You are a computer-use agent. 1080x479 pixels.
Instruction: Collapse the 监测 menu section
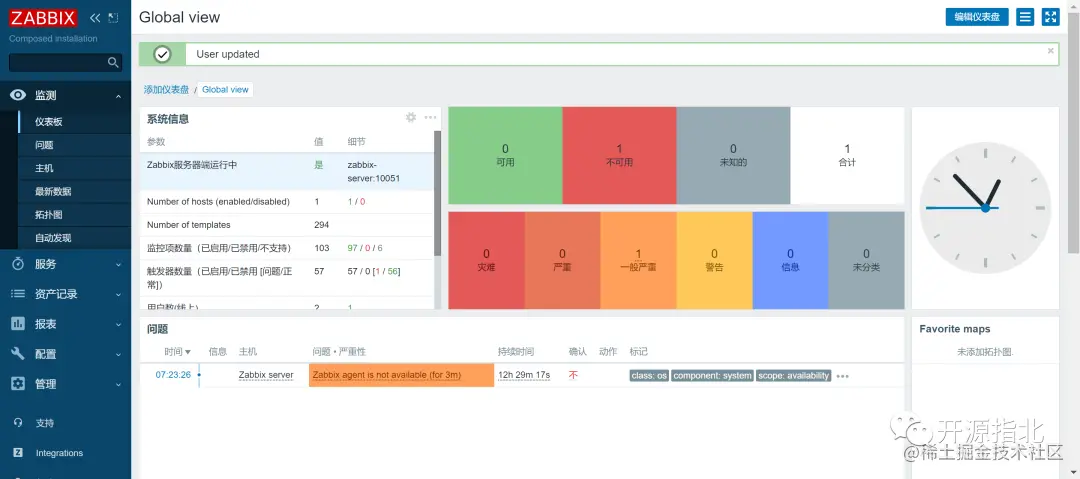coord(118,96)
